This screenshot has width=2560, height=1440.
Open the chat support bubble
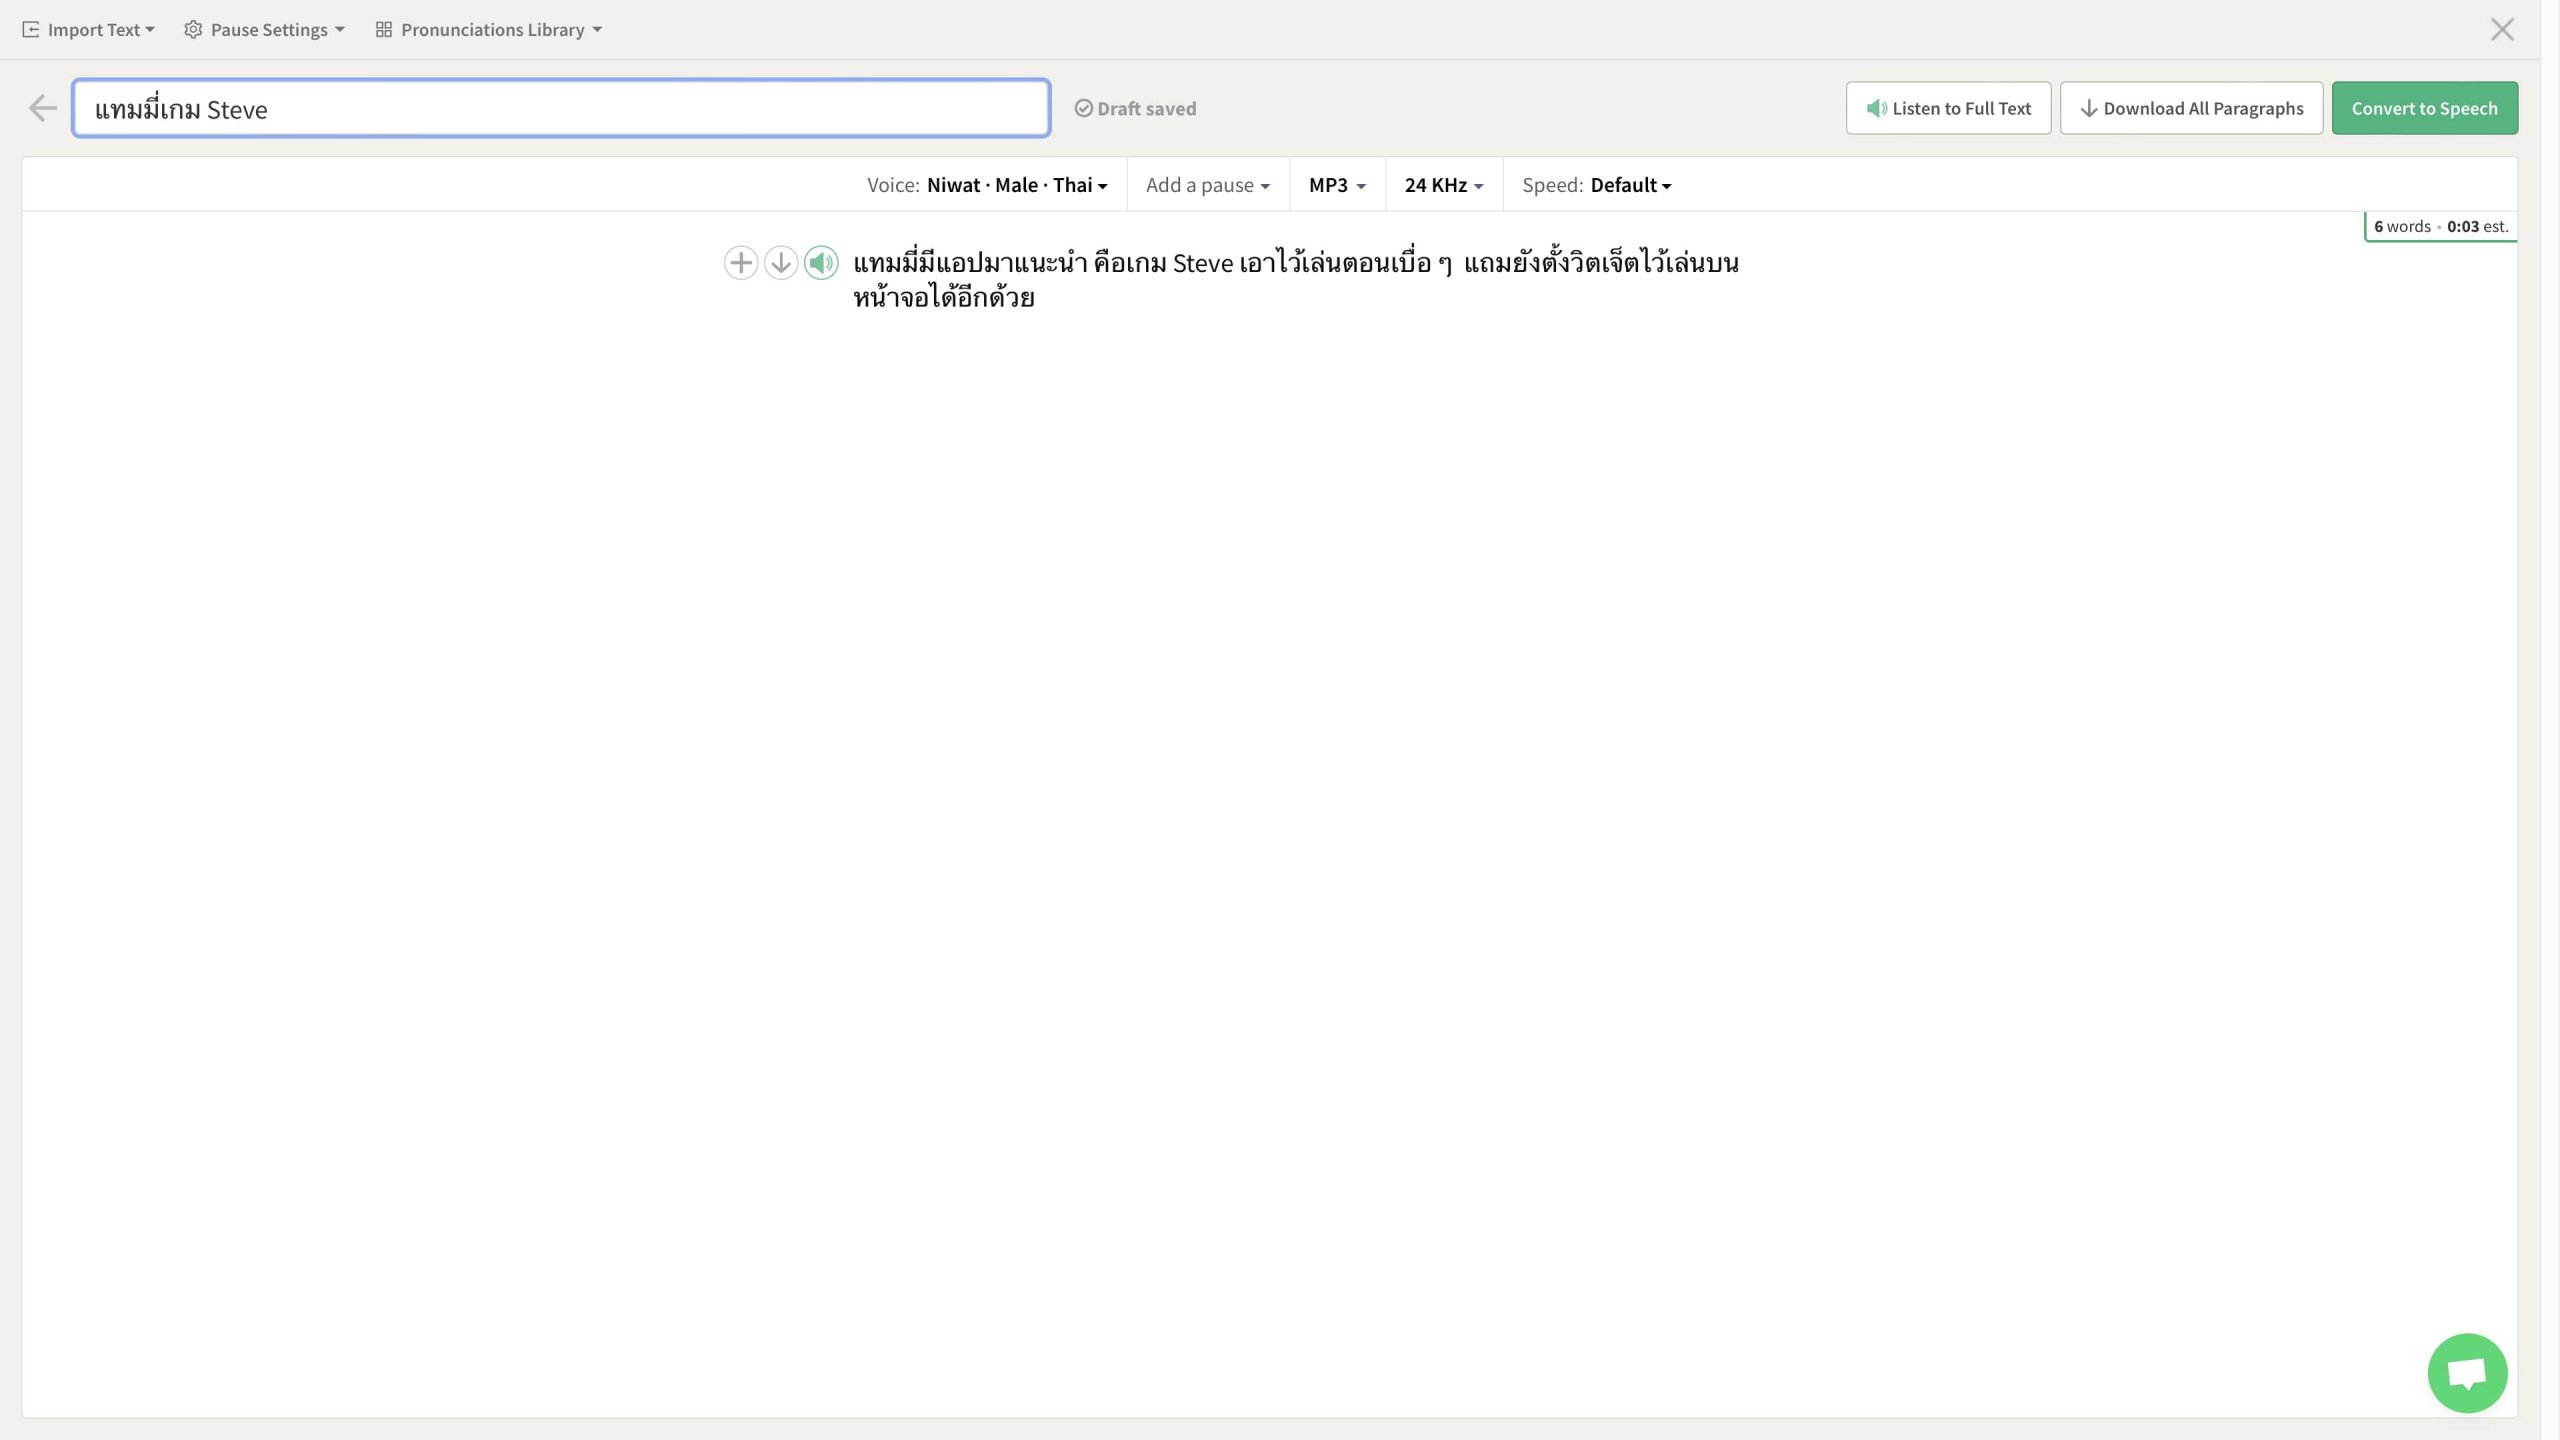pyautogui.click(x=2466, y=1372)
